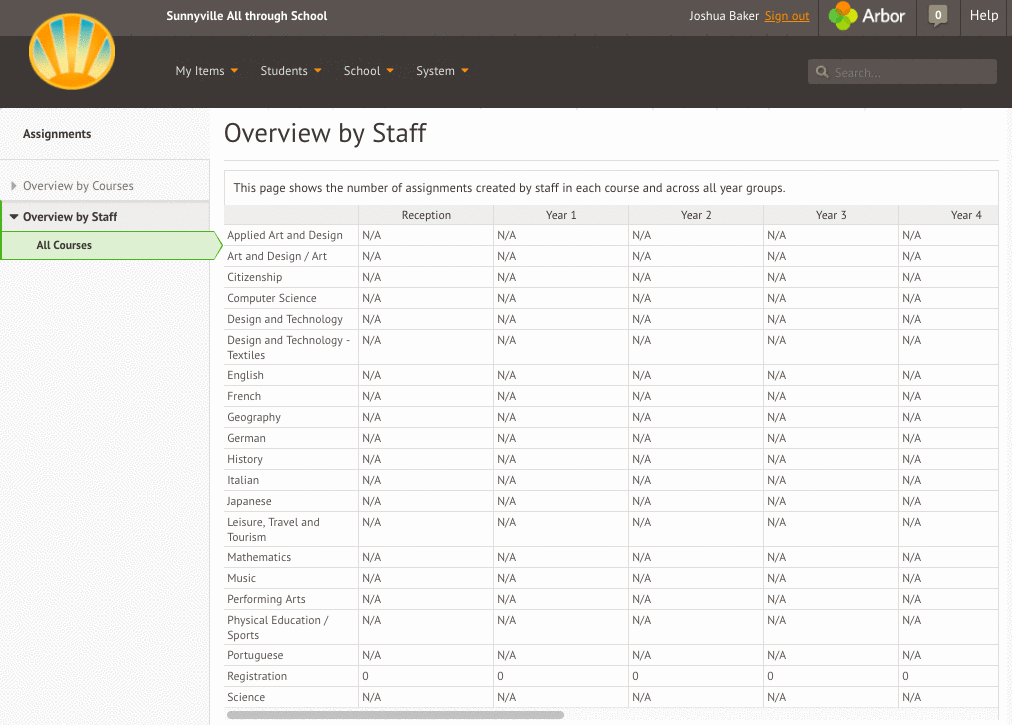Open the Help menu
Image resolution: width=1012 pixels, height=725 pixels.
click(x=984, y=15)
